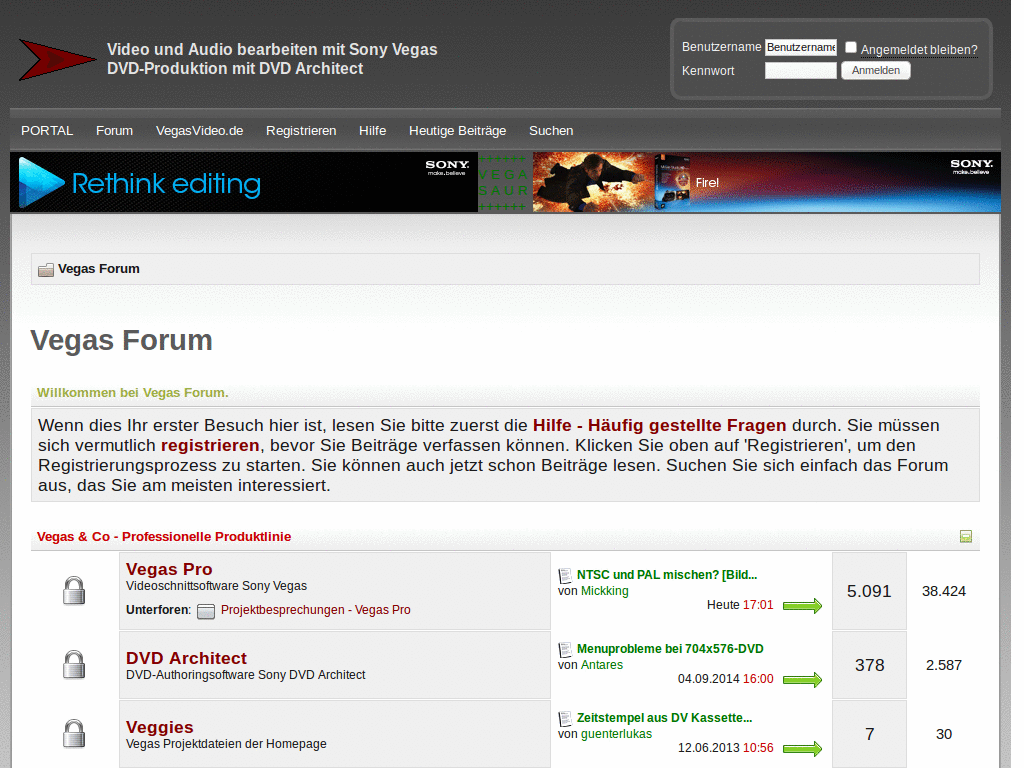Click the post icon next to Menuprobleme bei 704x576-DVD
This screenshot has width=1024, height=768.
coord(565,649)
